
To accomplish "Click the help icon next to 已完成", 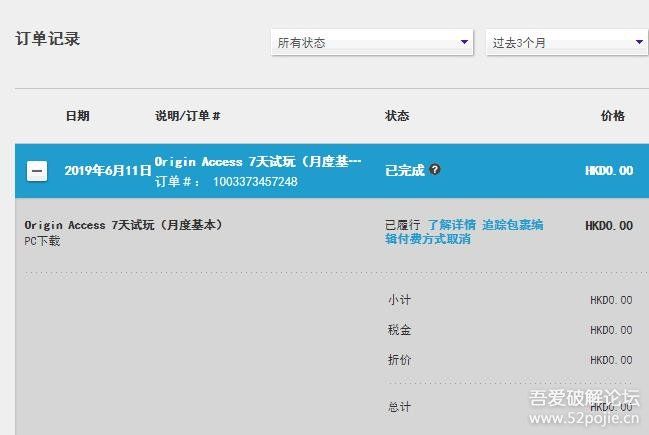I will tap(435, 169).
